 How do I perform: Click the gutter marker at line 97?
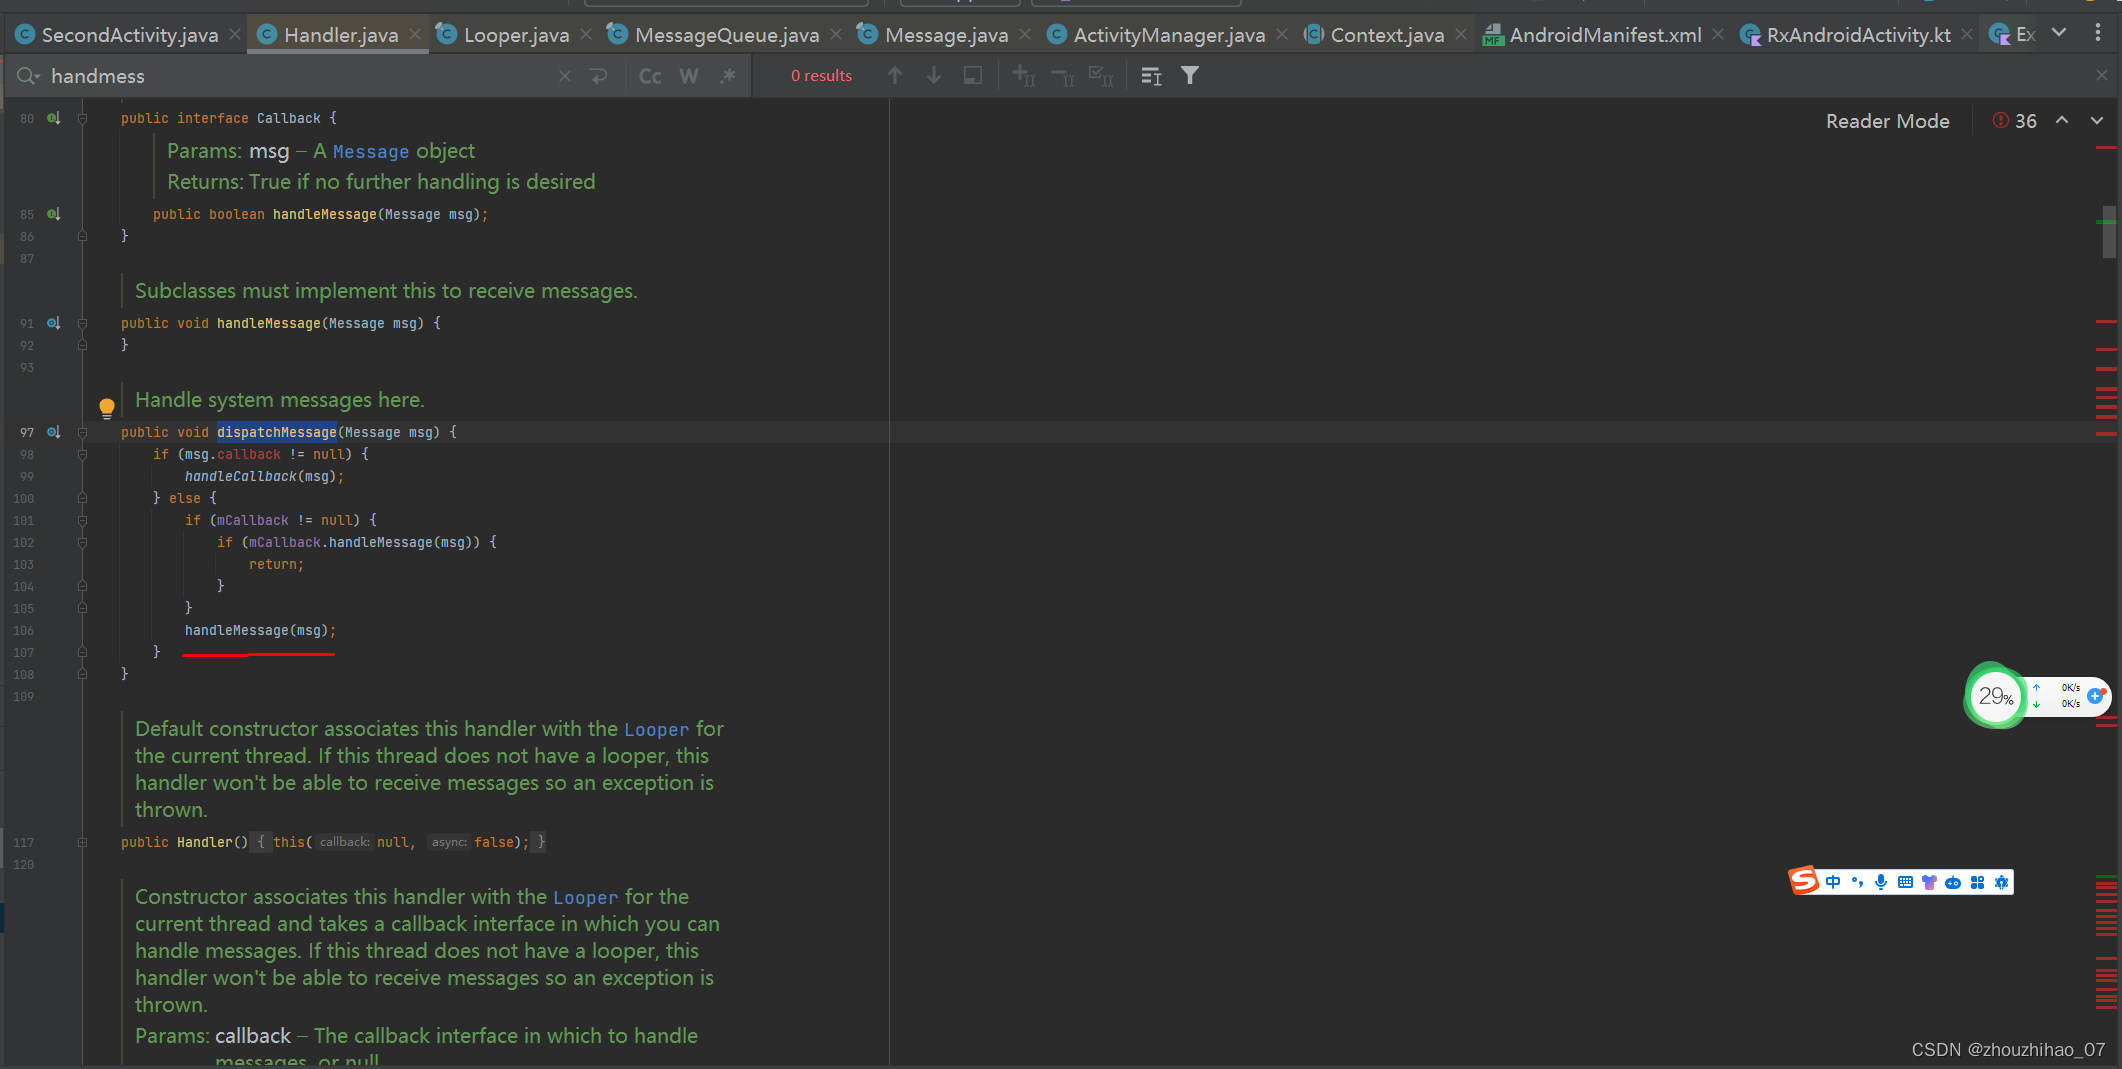click(x=54, y=432)
